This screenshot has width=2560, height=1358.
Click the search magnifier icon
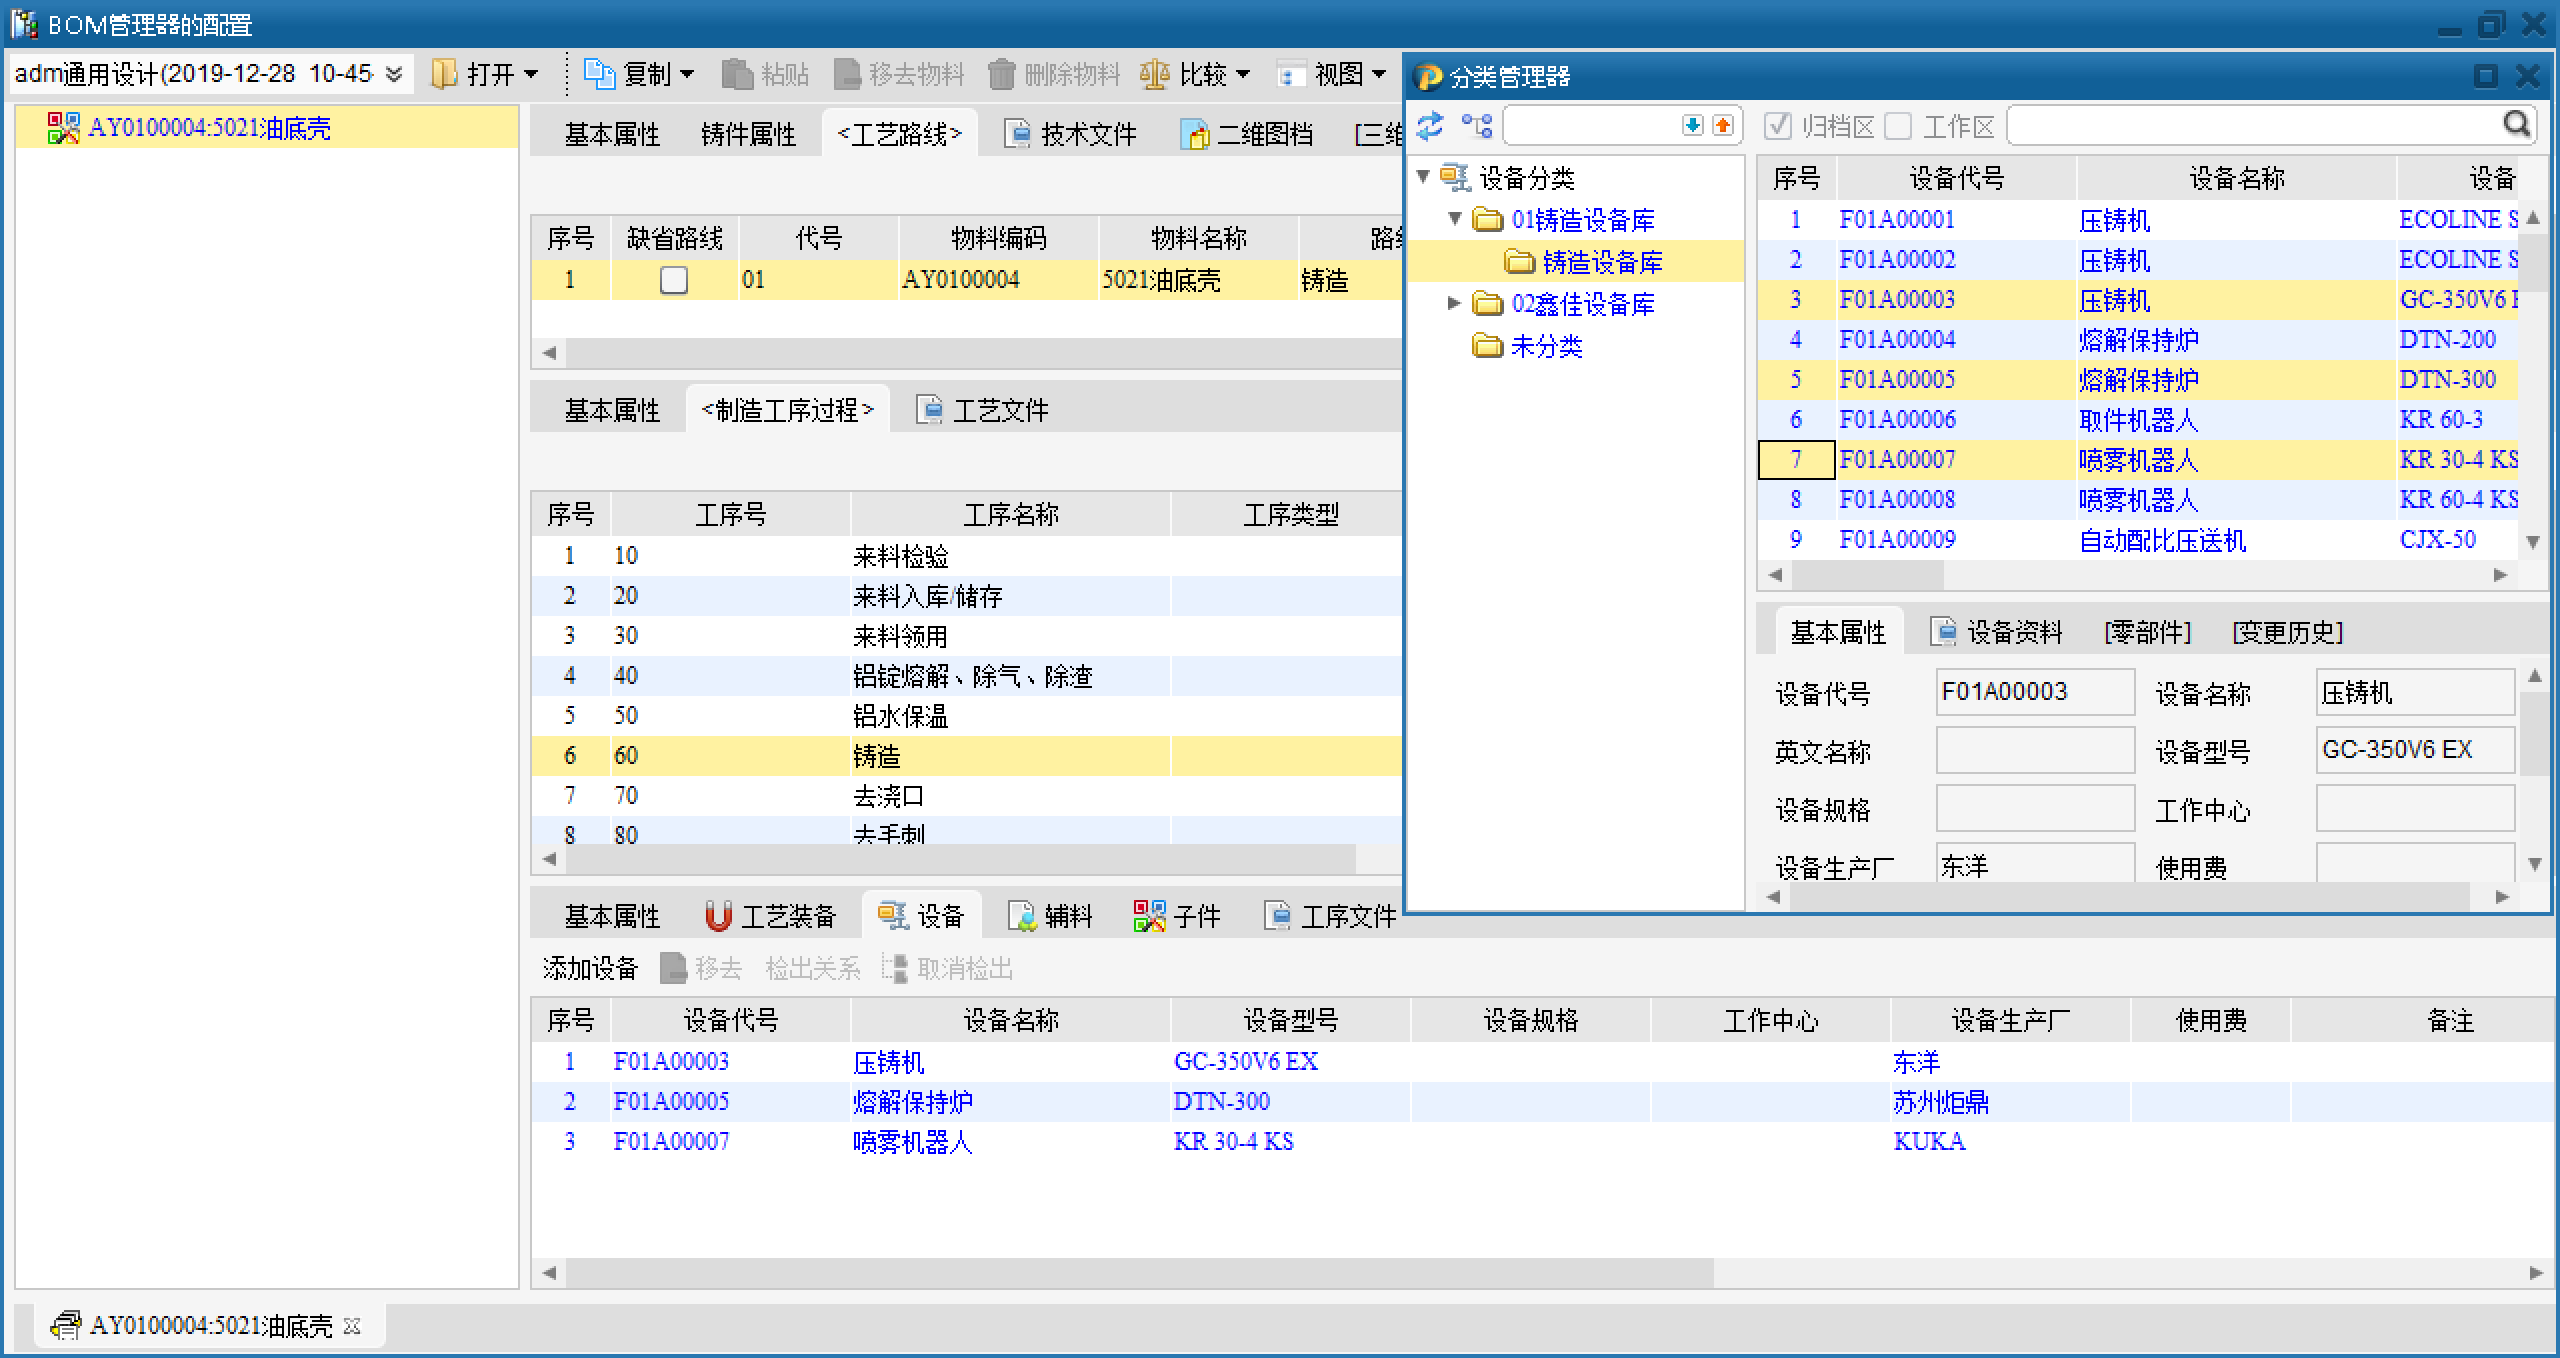point(2516,124)
